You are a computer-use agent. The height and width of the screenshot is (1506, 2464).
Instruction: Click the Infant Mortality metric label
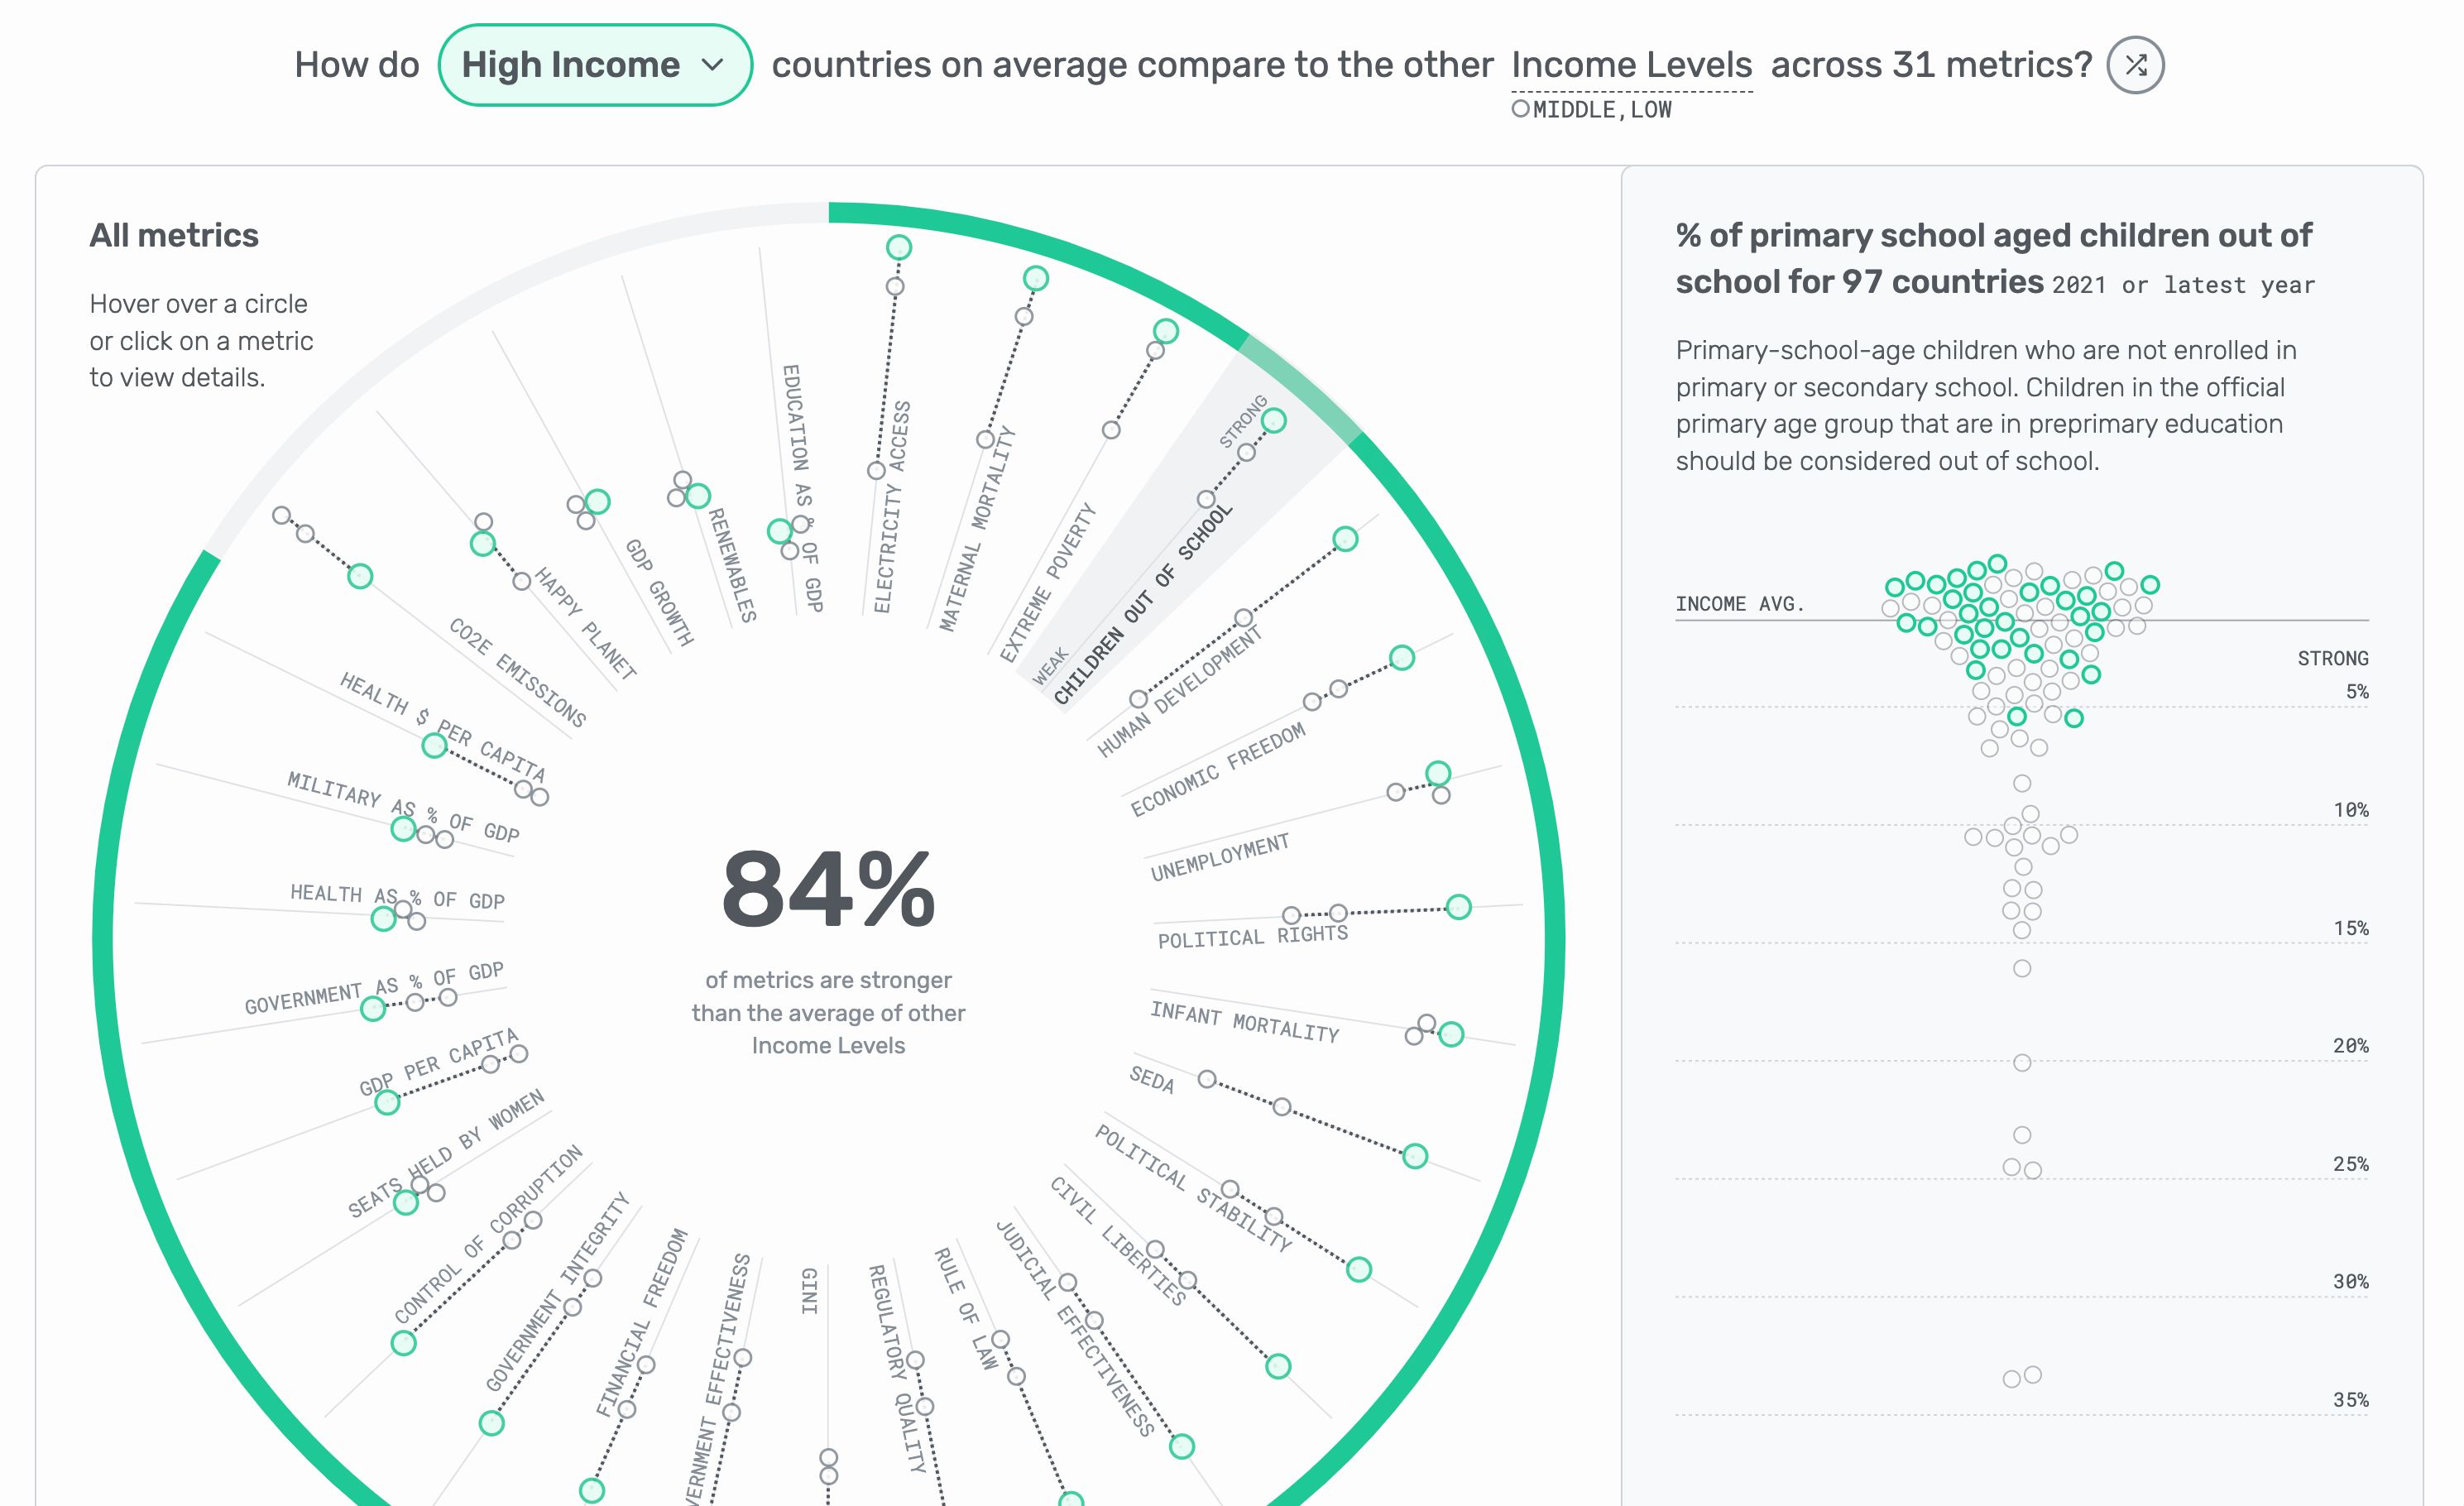[1244, 1022]
